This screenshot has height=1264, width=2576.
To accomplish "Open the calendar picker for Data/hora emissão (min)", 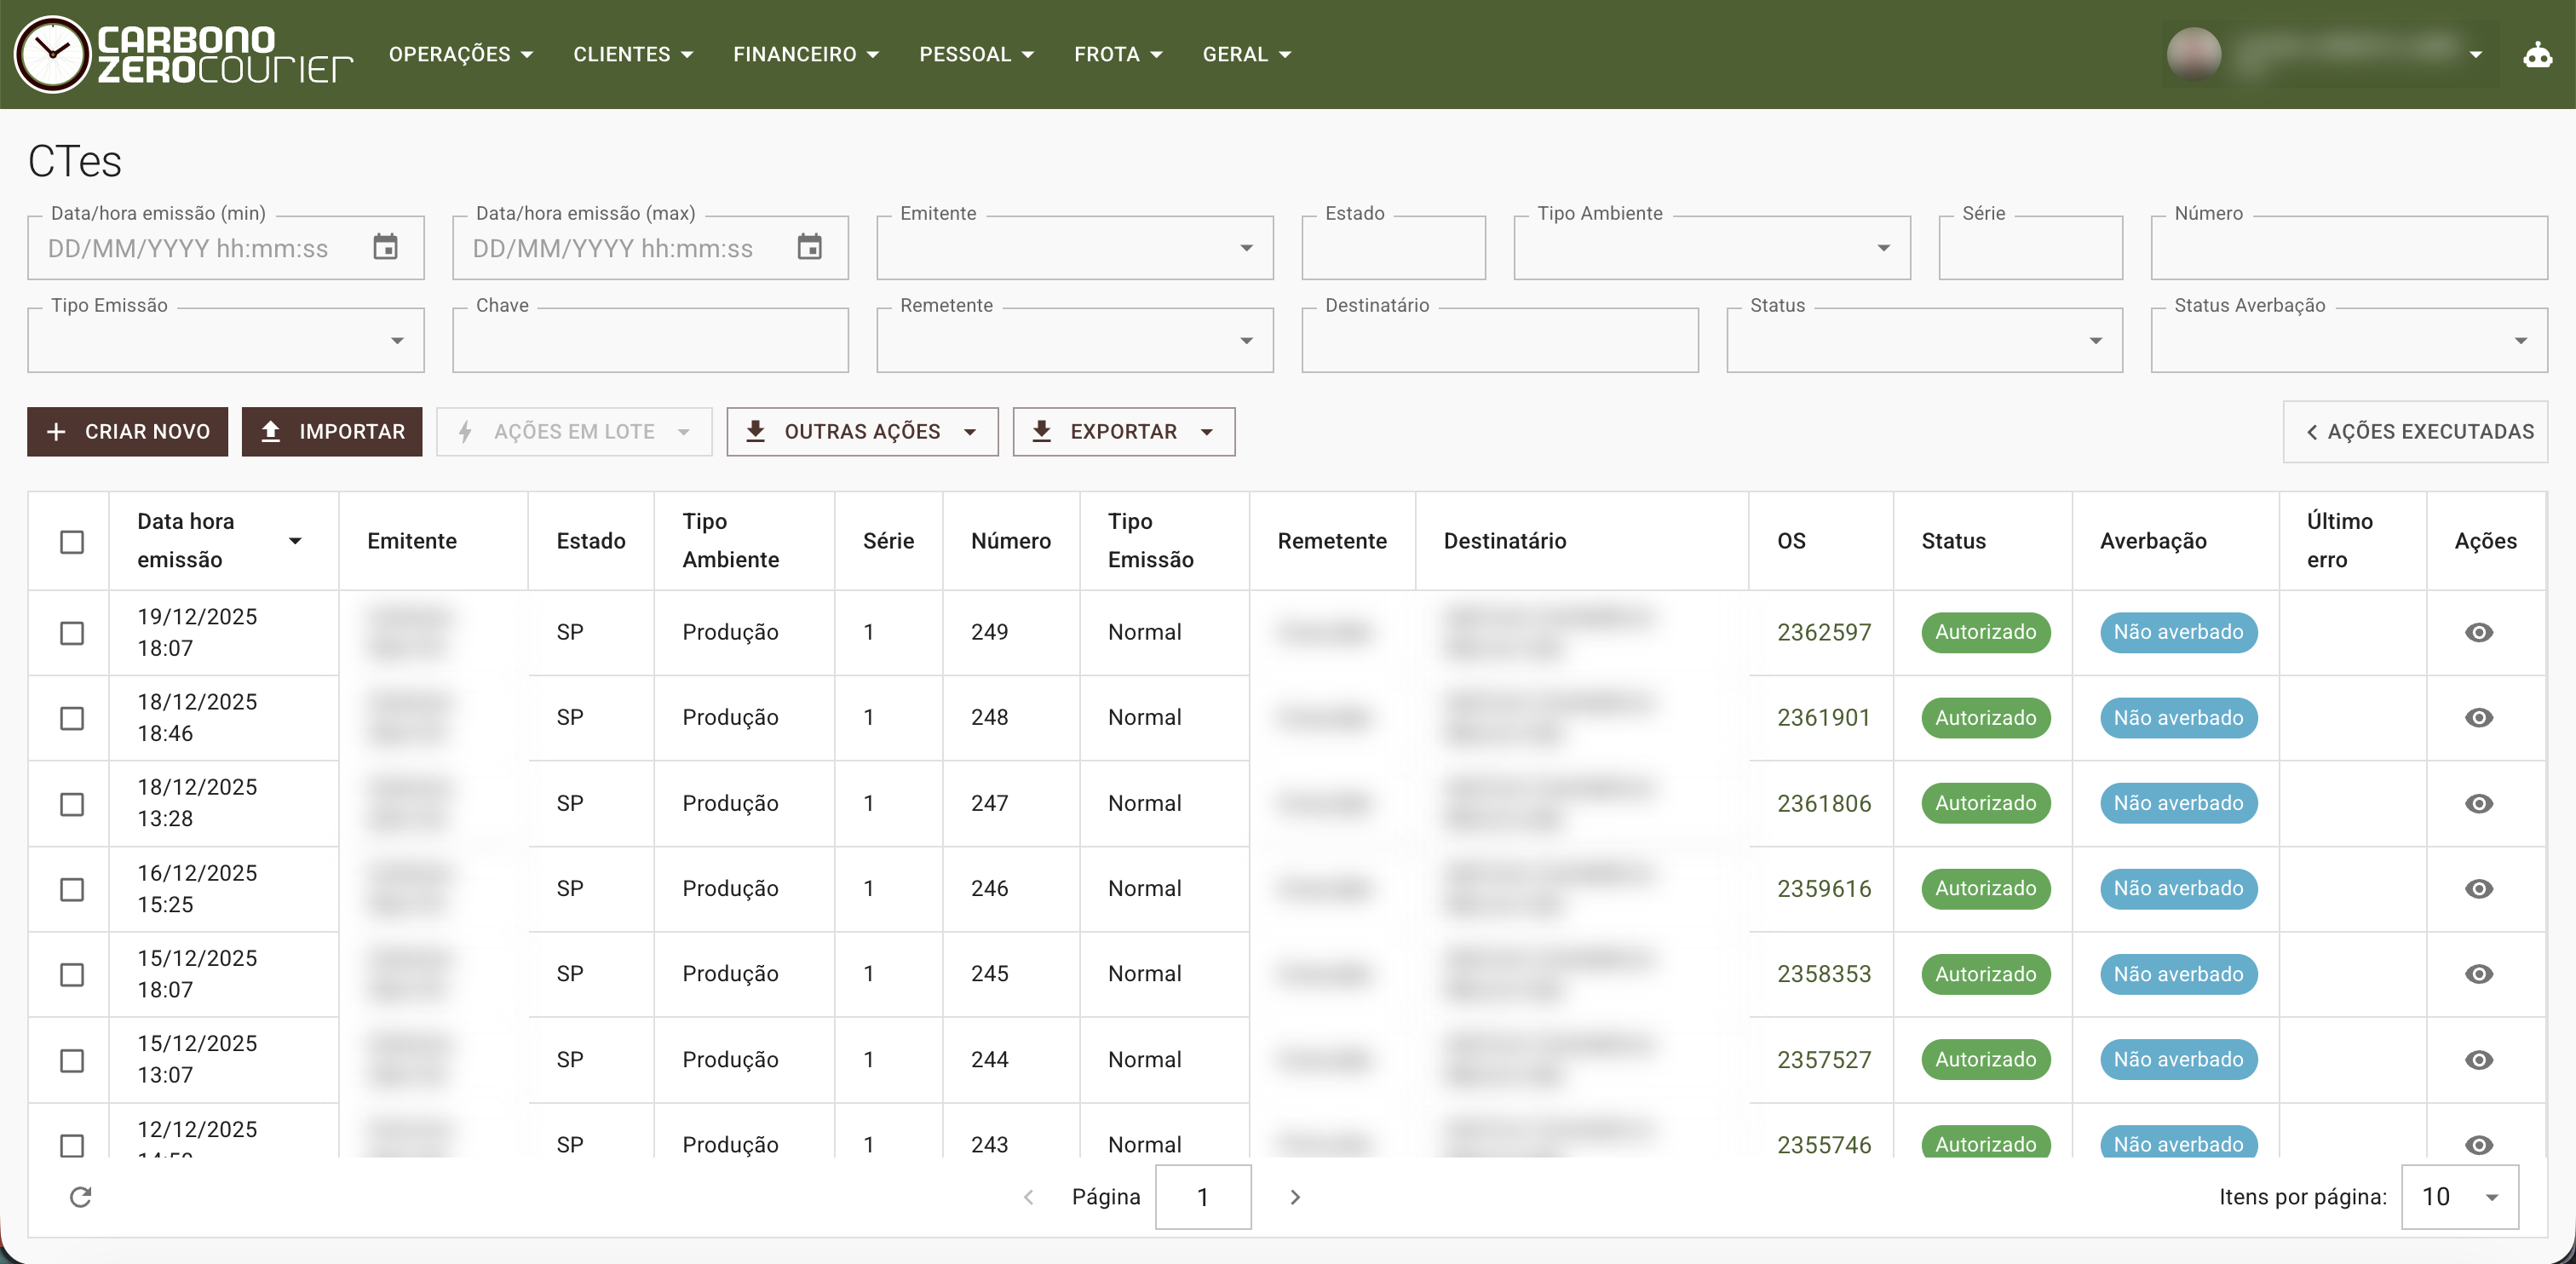I will (386, 247).
